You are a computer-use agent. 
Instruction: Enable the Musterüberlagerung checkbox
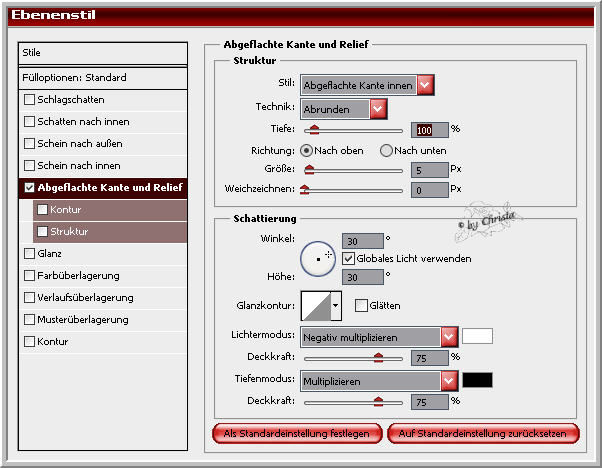[29, 319]
